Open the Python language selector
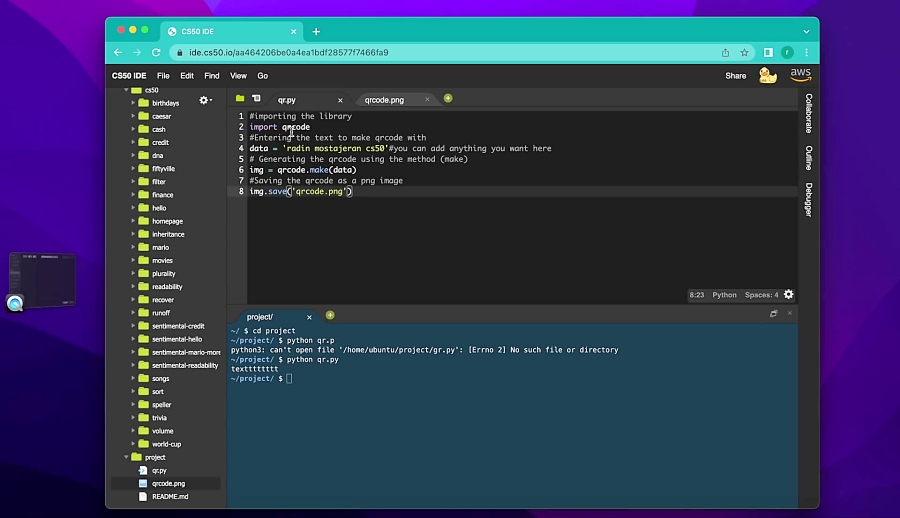The height and width of the screenshot is (518, 900). (x=724, y=295)
